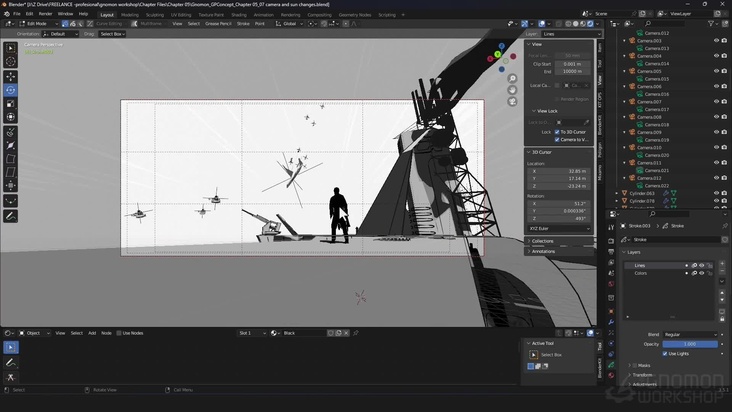Viewport: 732px width, 412px height.
Task: Click the zoom magnifier viewport gizmo
Action: pyautogui.click(x=513, y=79)
